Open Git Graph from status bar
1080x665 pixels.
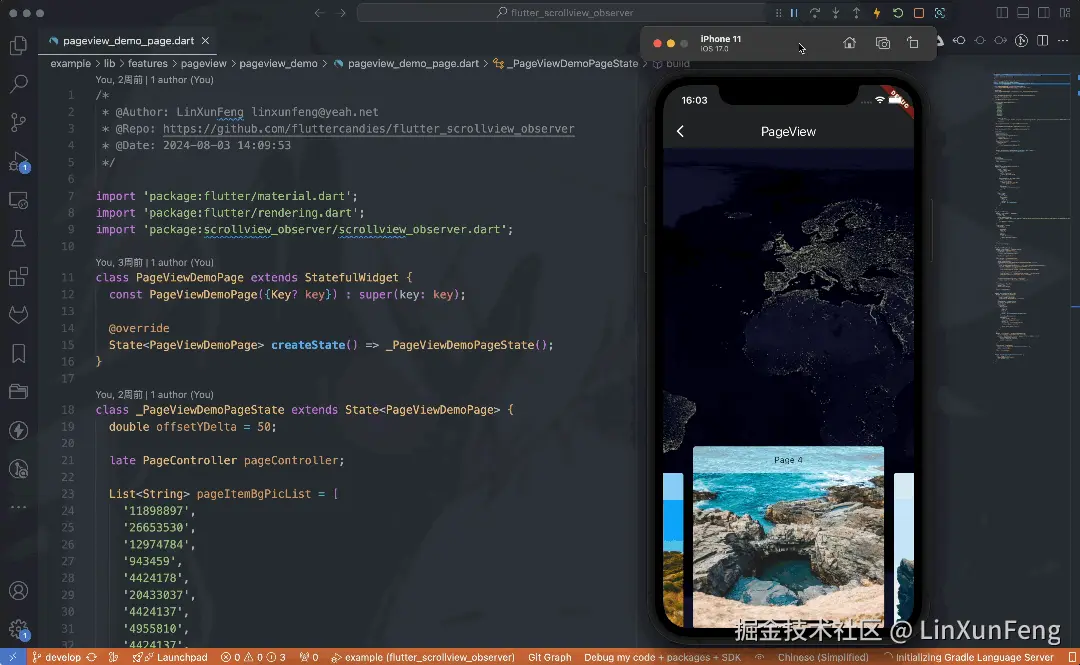(550, 657)
